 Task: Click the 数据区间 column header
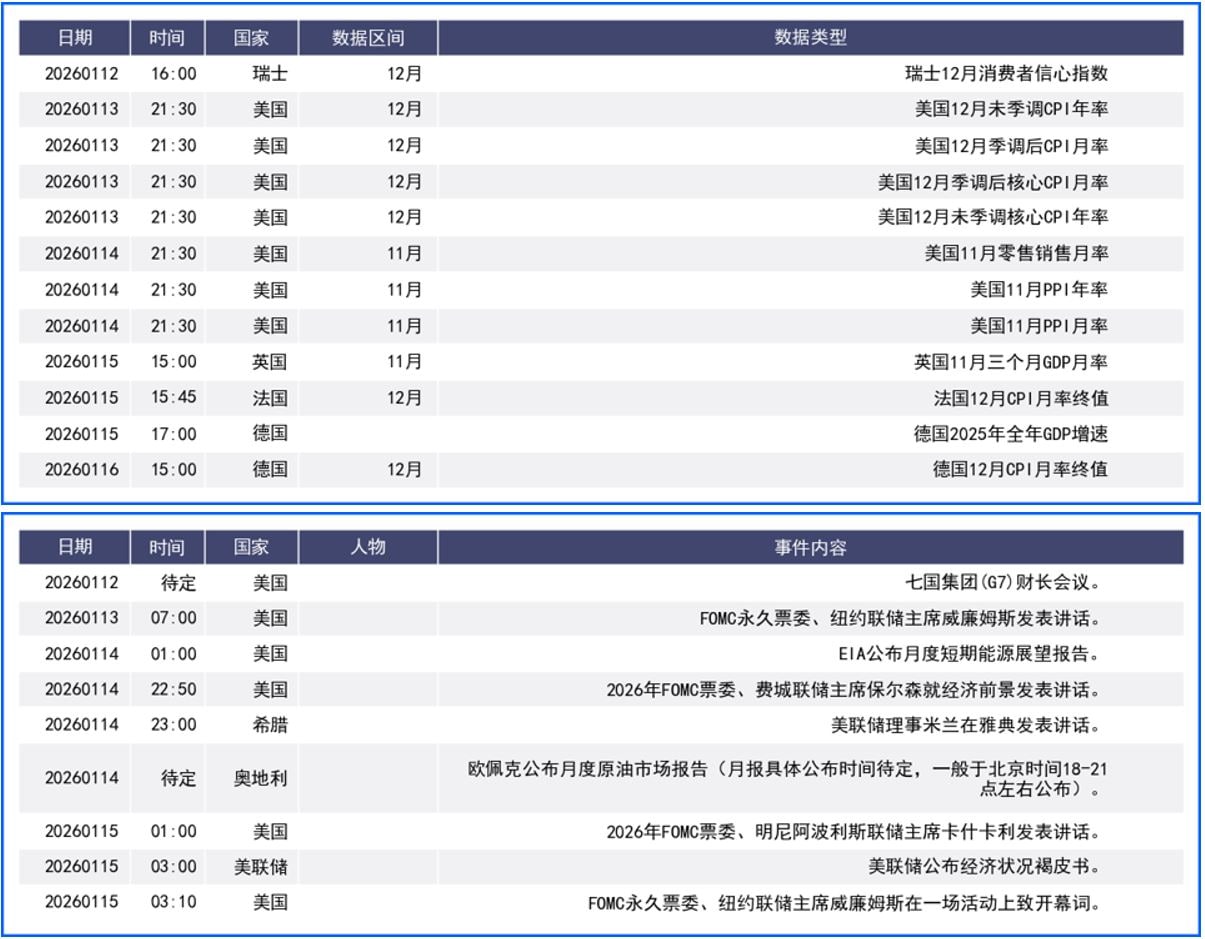368,38
